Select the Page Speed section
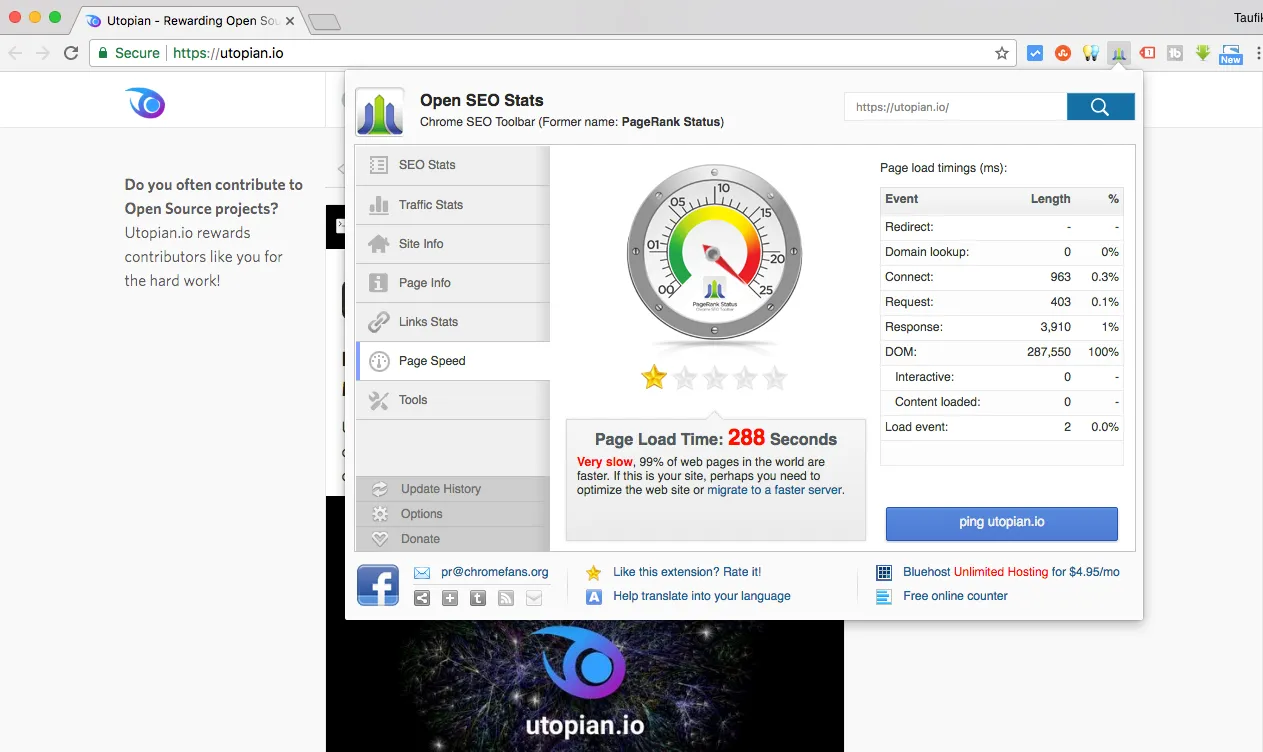 click(453, 360)
